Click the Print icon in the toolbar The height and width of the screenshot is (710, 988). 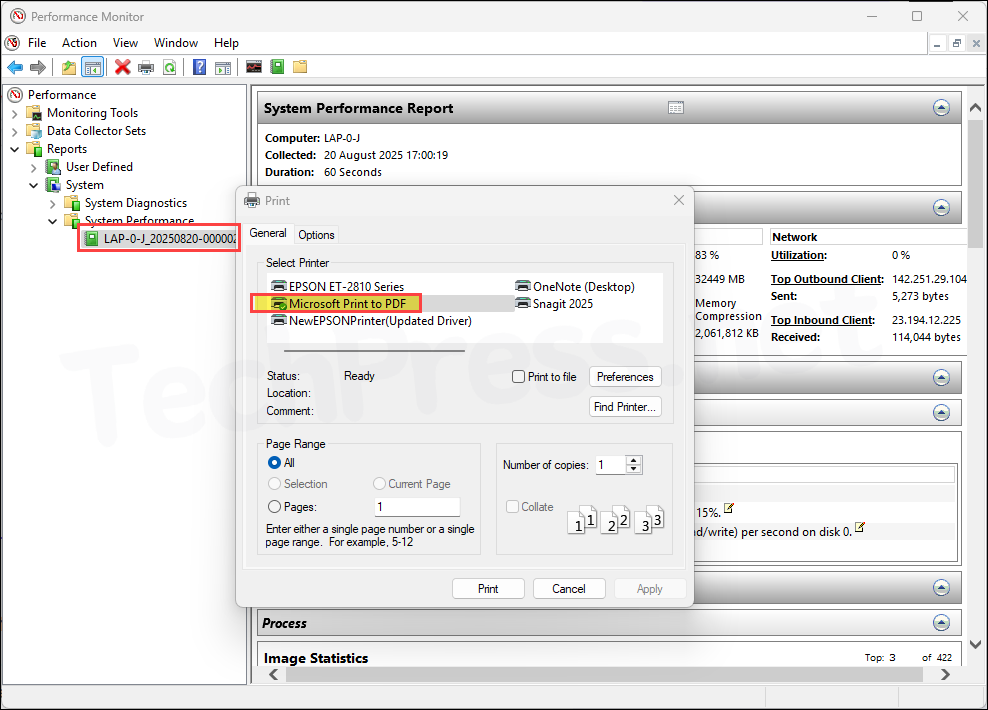coord(146,67)
